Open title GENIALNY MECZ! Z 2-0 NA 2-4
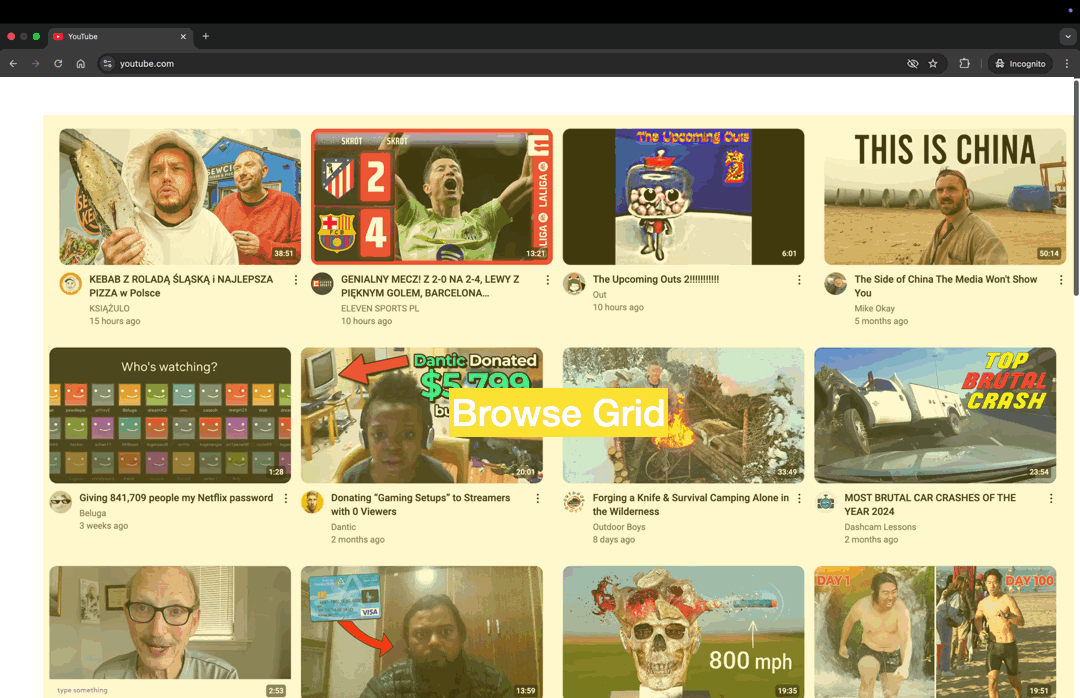Viewport: 1080px width, 698px height. pyautogui.click(x=430, y=286)
